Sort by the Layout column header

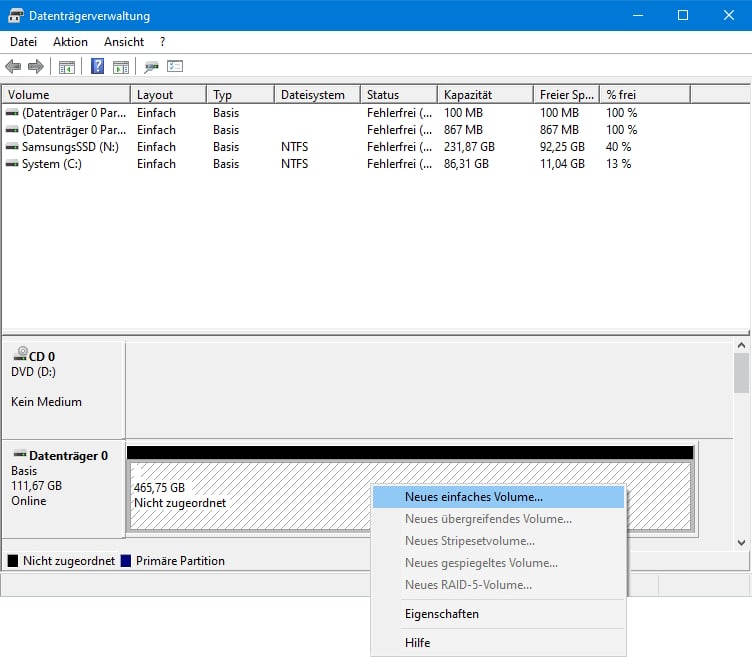[168, 94]
